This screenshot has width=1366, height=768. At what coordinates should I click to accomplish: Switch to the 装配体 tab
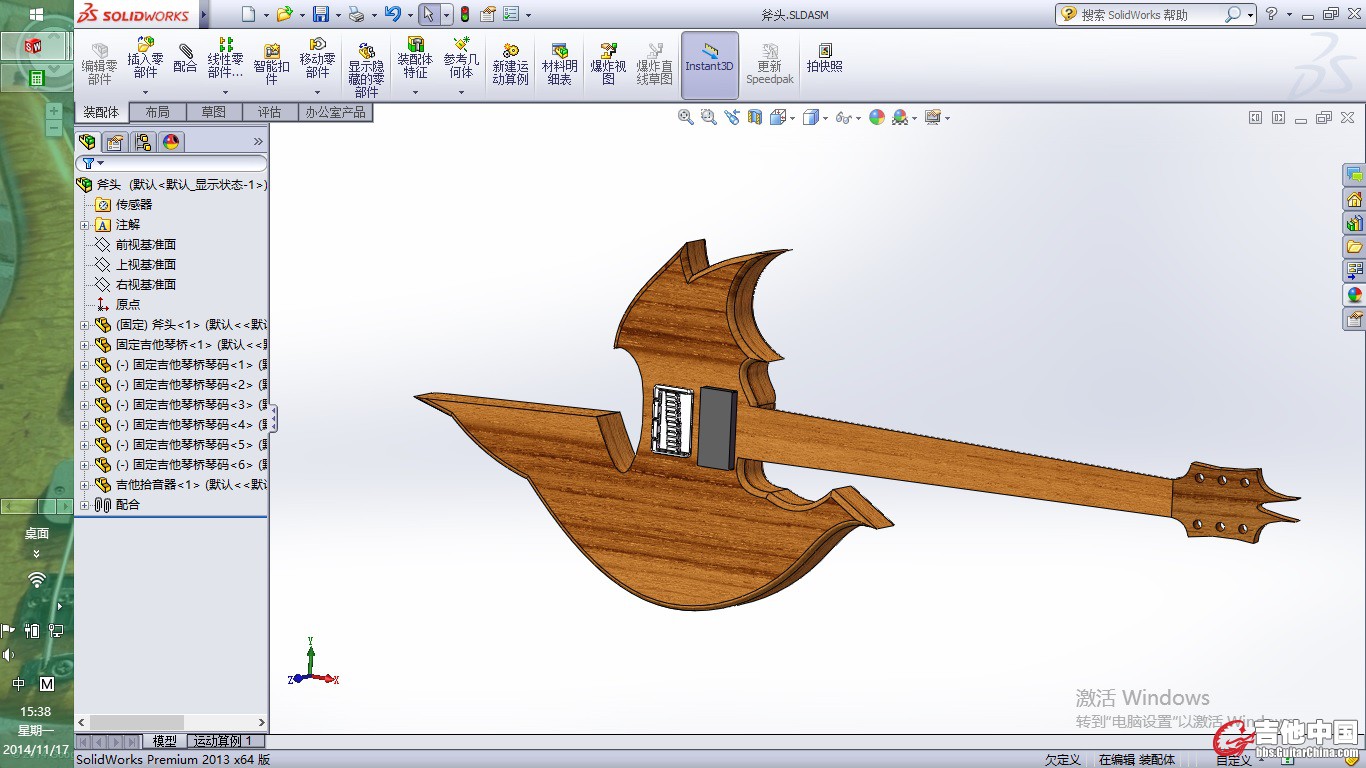[101, 112]
